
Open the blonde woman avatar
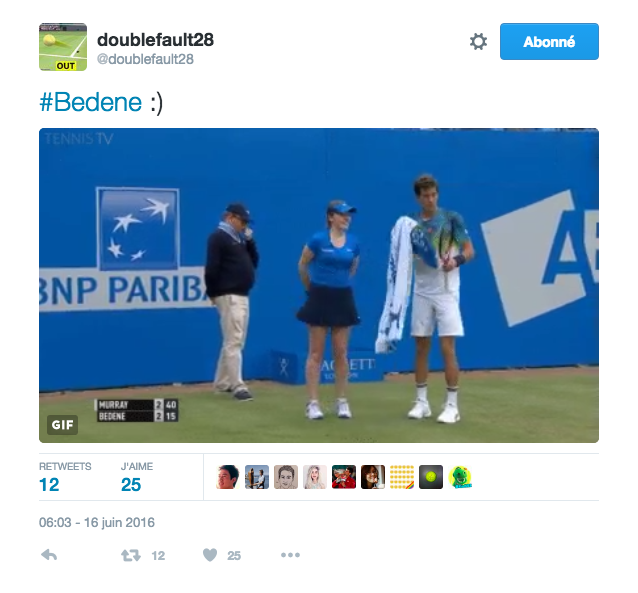(x=315, y=477)
